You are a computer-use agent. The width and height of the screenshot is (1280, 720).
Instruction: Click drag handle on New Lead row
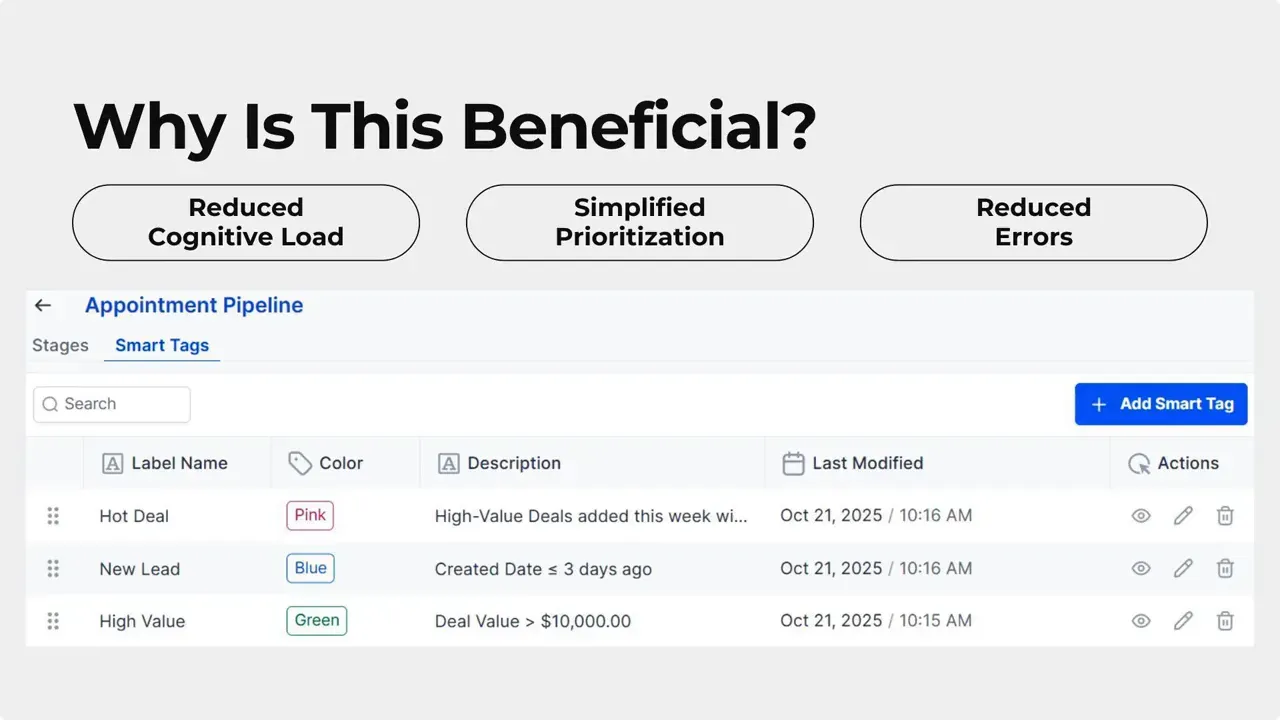[x=53, y=568]
